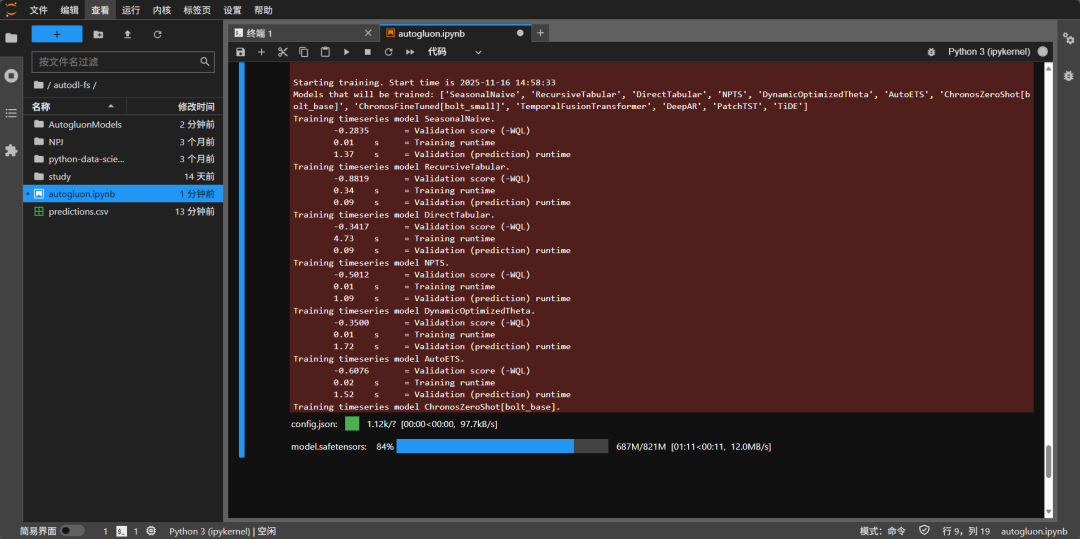The width and height of the screenshot is (1080, 539).
Task: Select the autogluon.ipynb tab
Action: [455, 33]
